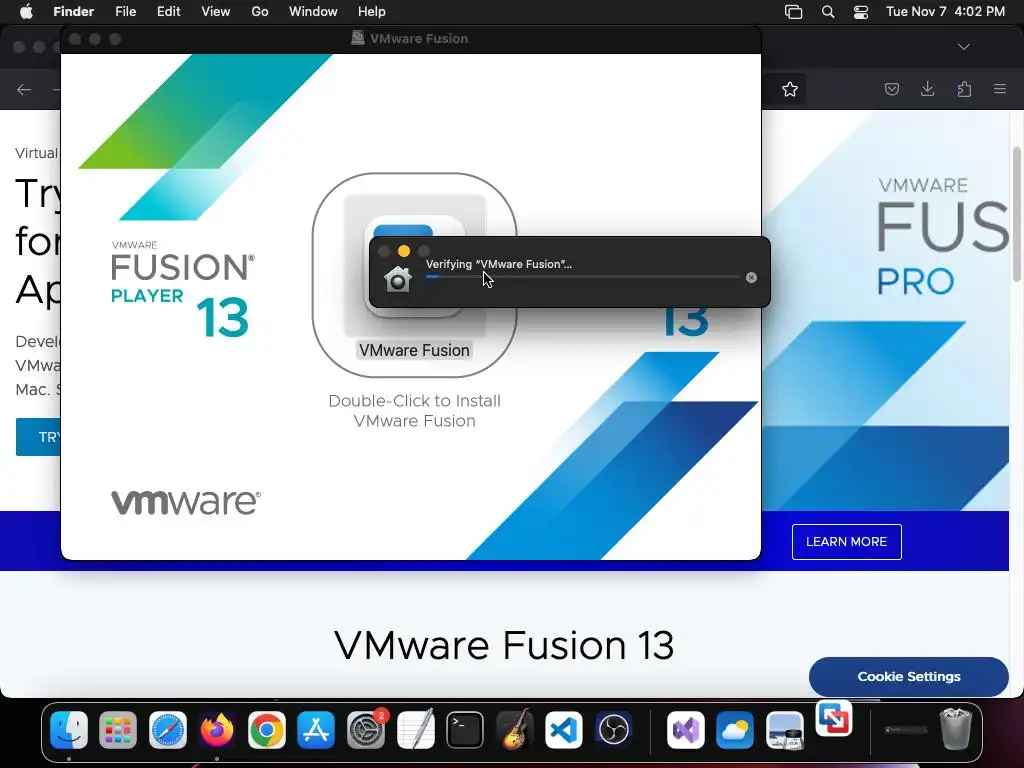Click the 'VMware Fusion 13' page heading

point(504,645)
